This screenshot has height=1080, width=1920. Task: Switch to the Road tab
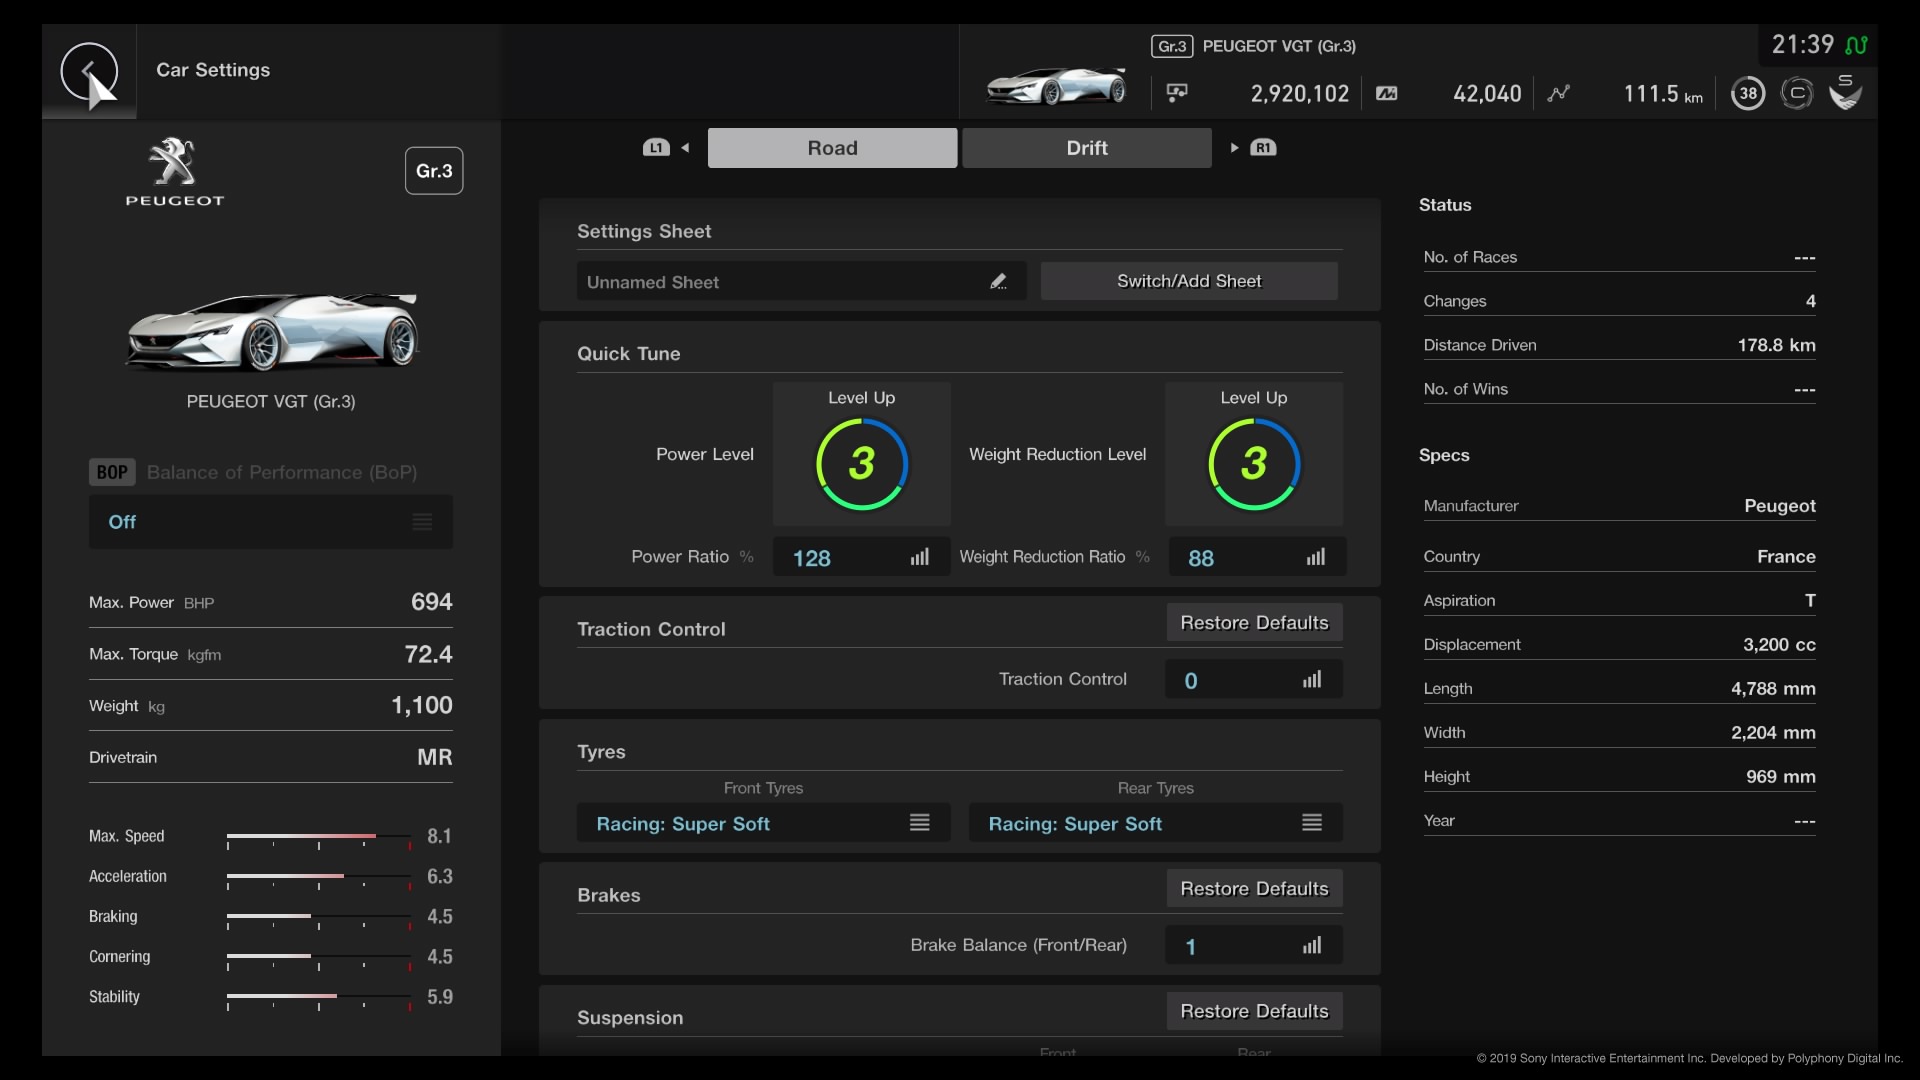click(832, 148)
